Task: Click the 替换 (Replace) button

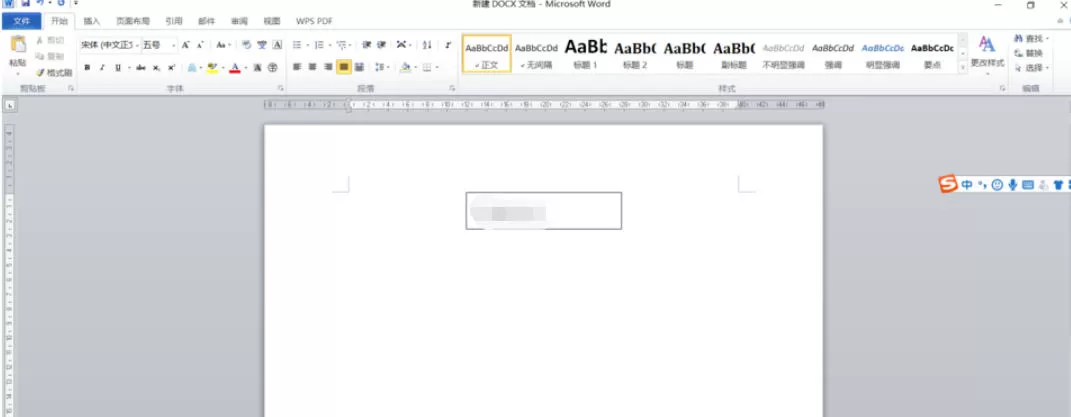Action: (x=1029, y=53)
